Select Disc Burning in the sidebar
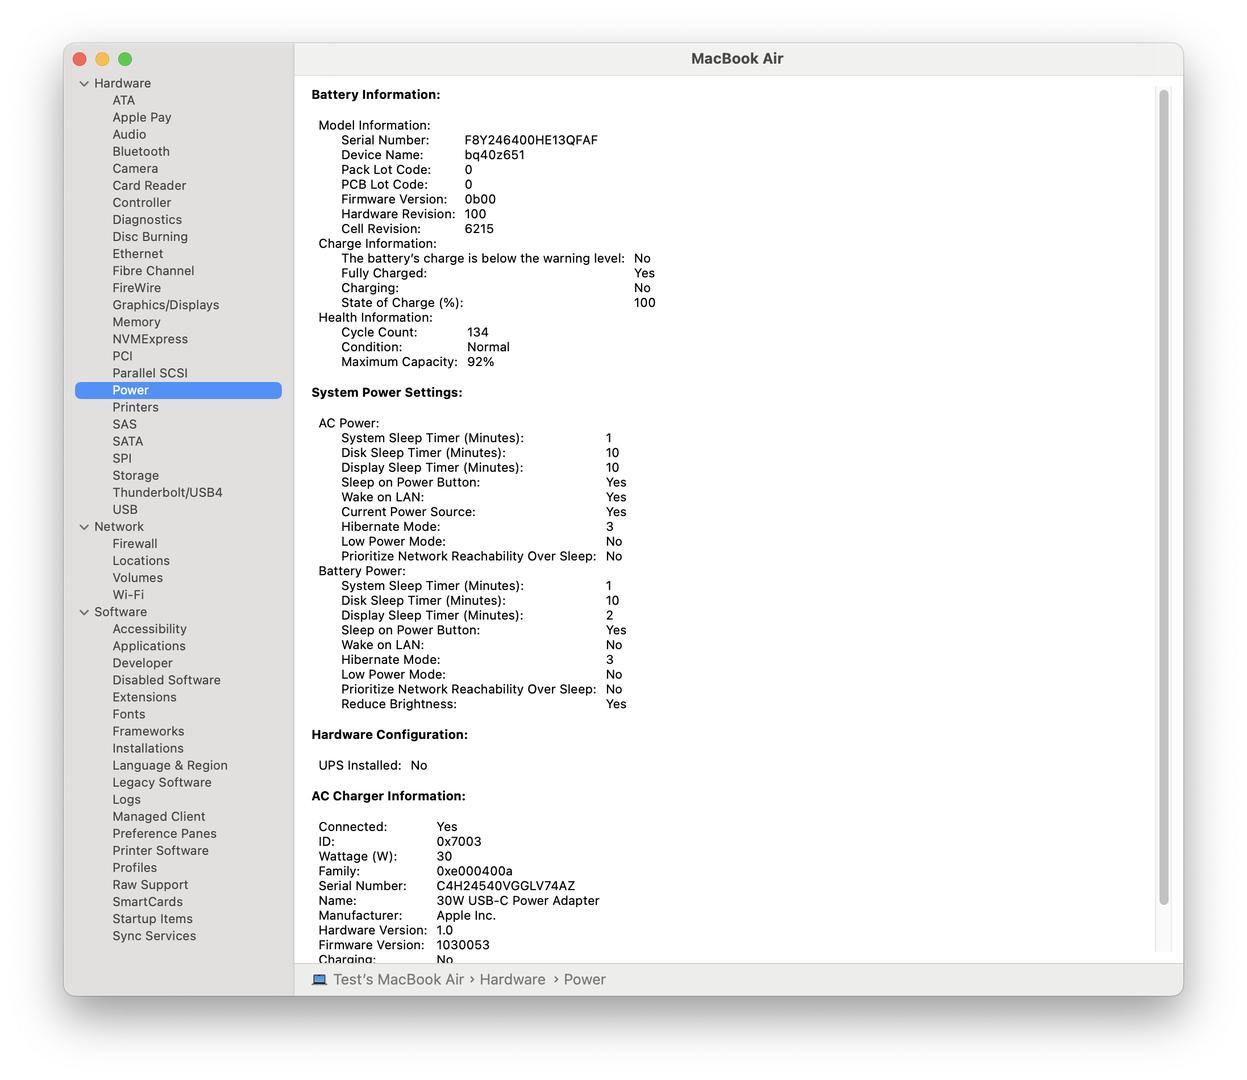This screenshot has height=1080, width=1247. 150,236
